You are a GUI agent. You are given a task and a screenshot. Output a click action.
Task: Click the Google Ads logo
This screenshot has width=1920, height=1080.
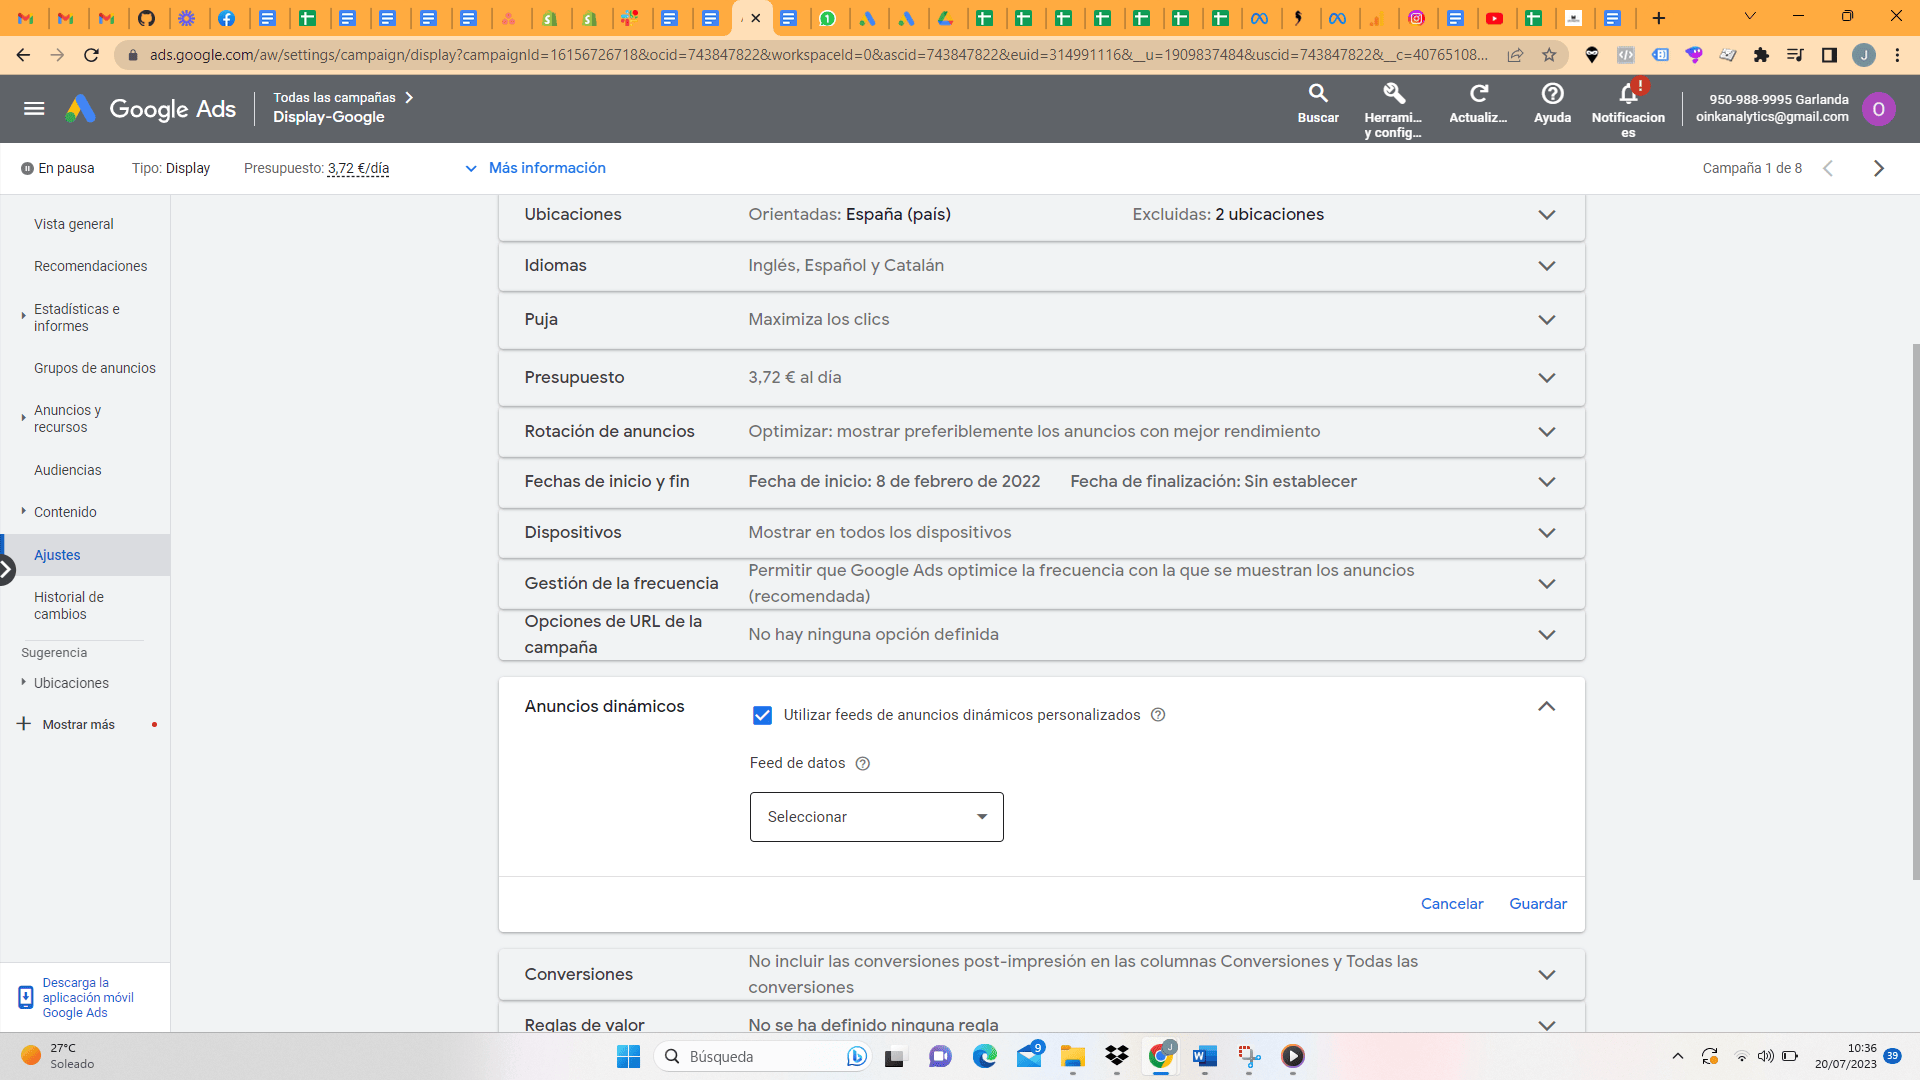click(x=150, y=108)
